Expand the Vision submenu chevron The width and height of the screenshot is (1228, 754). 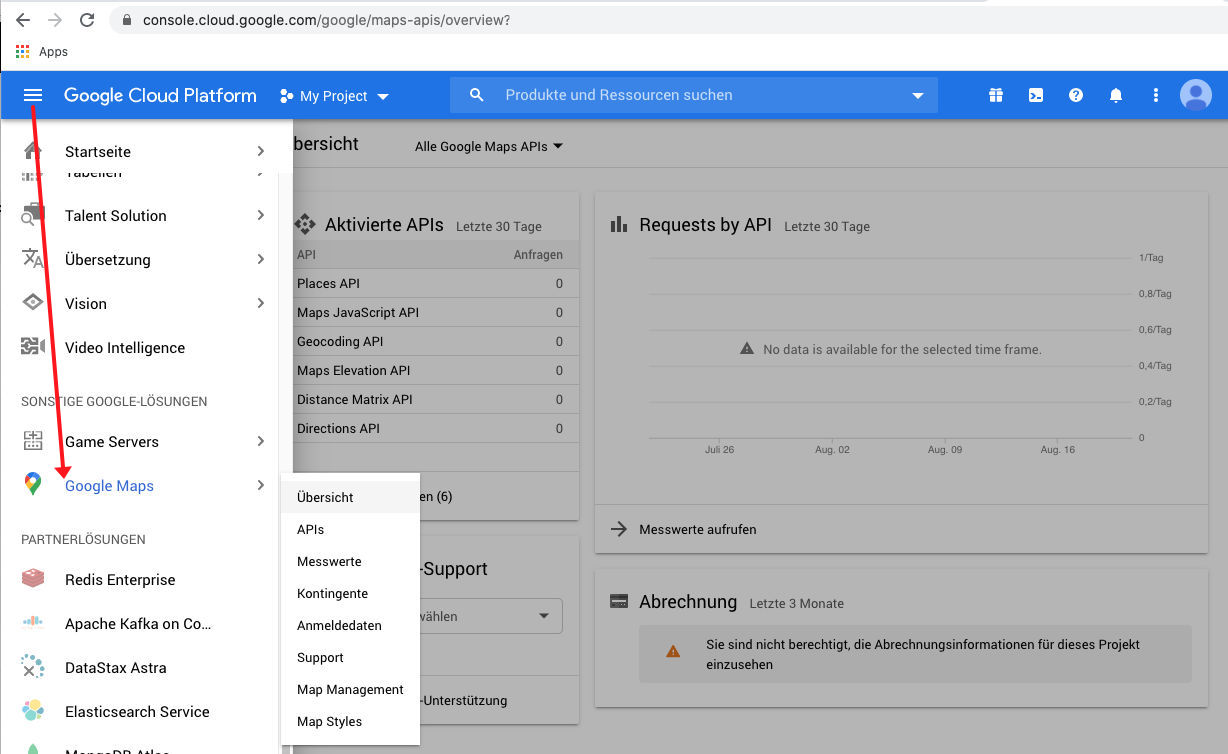(x=260, y=303)
